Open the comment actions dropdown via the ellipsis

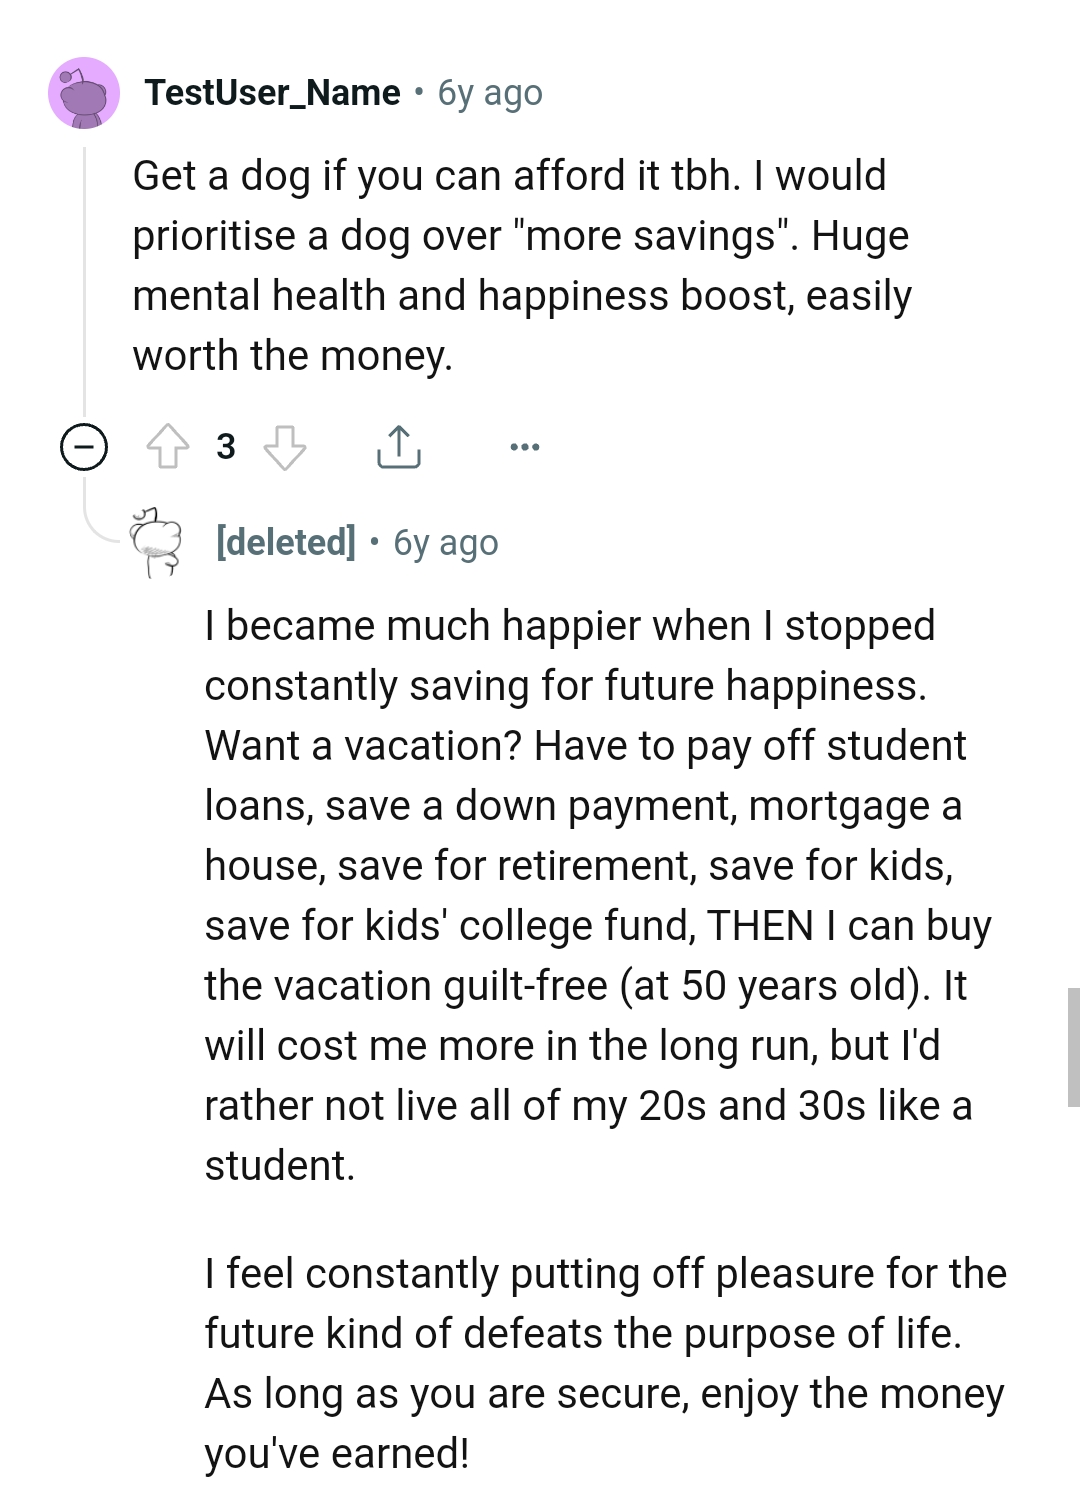pyautogui.click(x=524, y=446)
